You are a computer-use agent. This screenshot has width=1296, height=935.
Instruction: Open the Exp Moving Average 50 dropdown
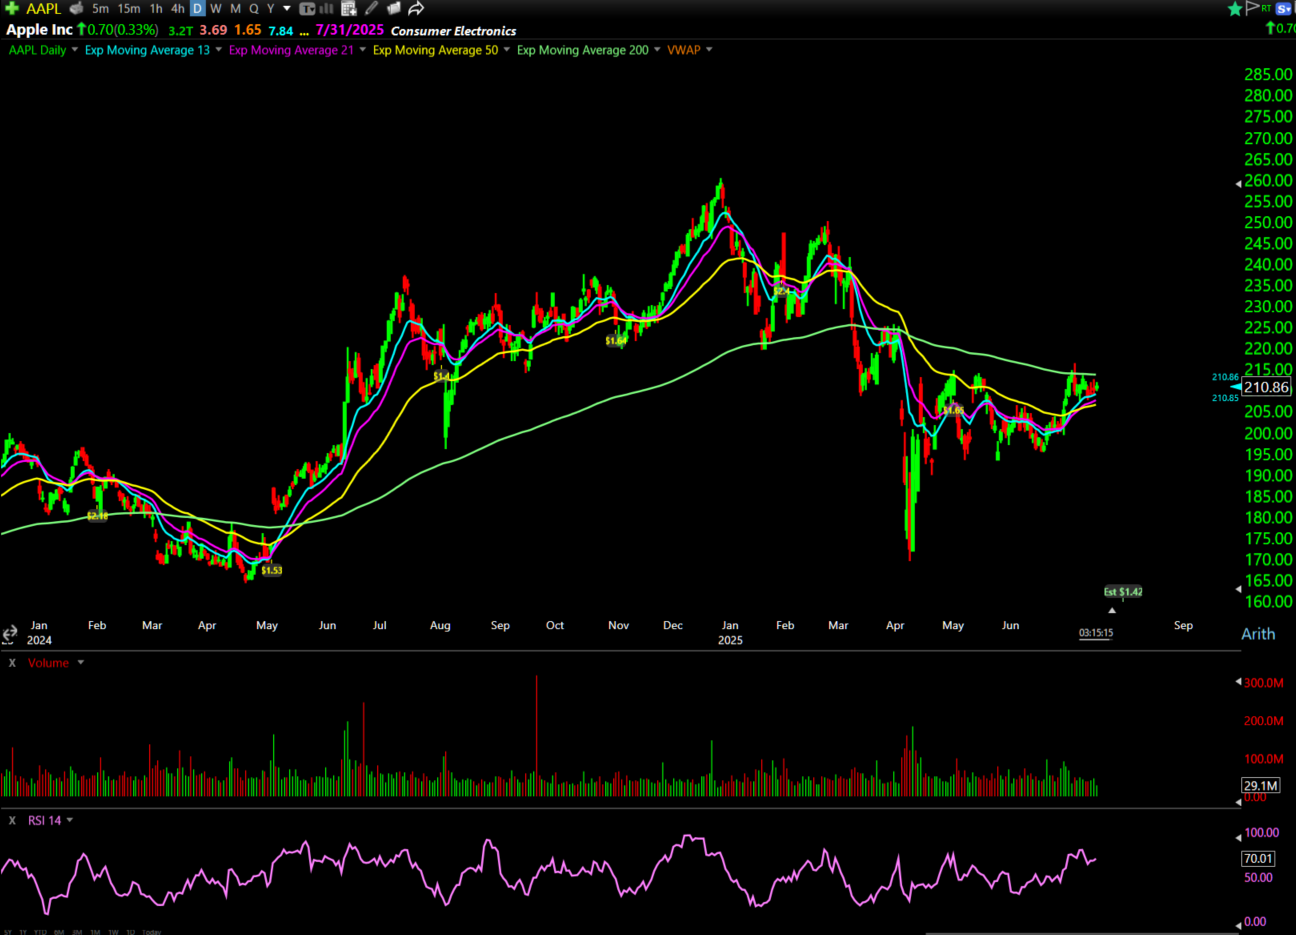point(506,50)
